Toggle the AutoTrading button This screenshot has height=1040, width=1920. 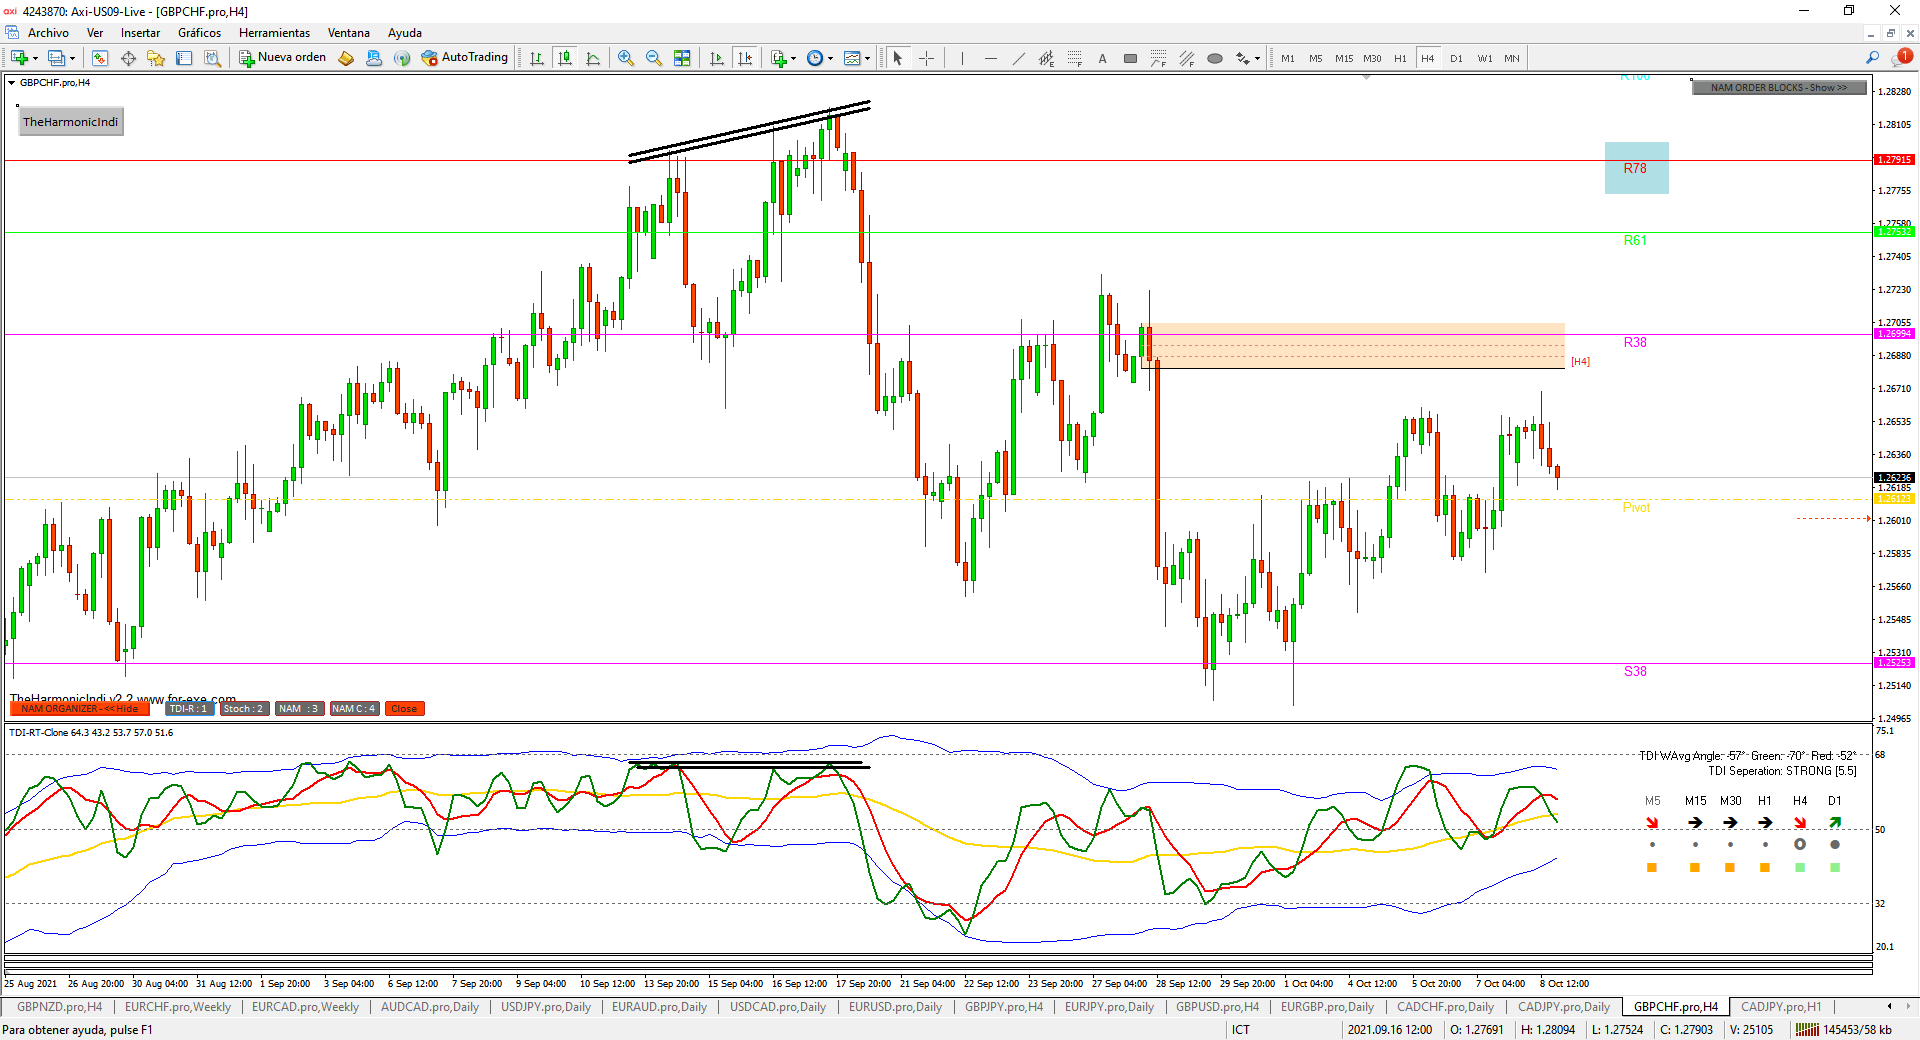point(465,58)
